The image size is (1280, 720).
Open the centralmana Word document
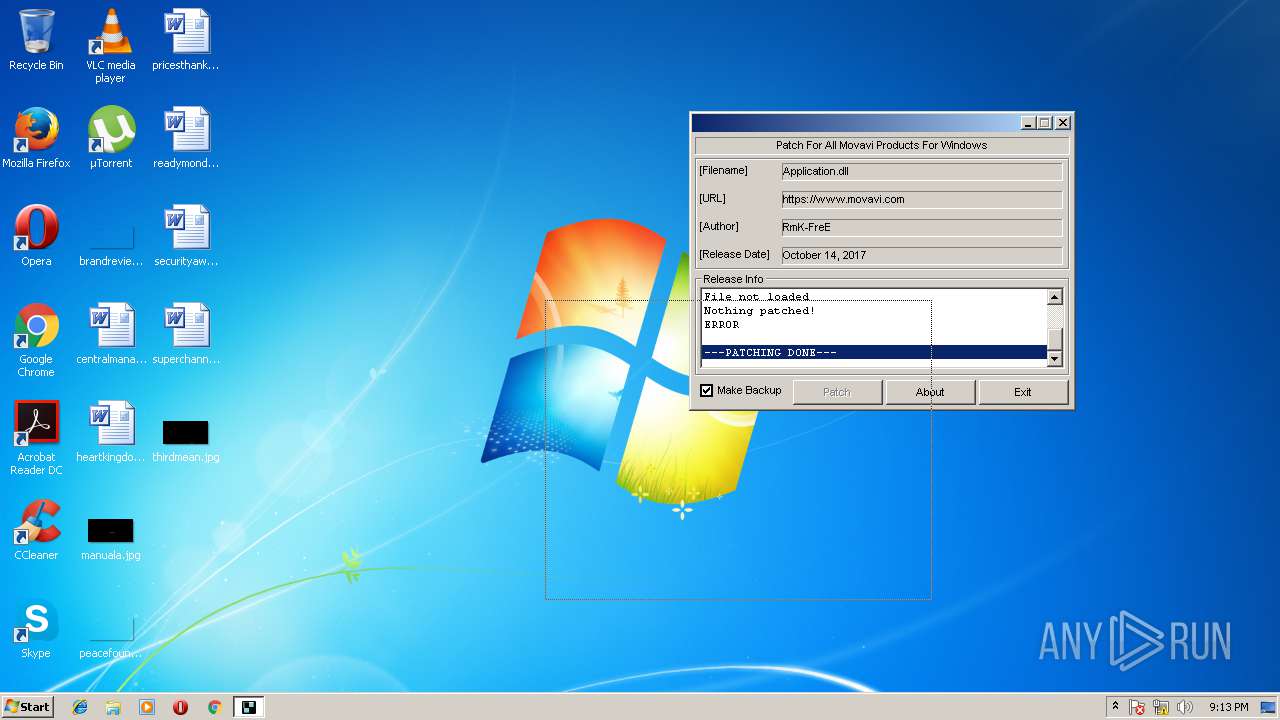110,334
